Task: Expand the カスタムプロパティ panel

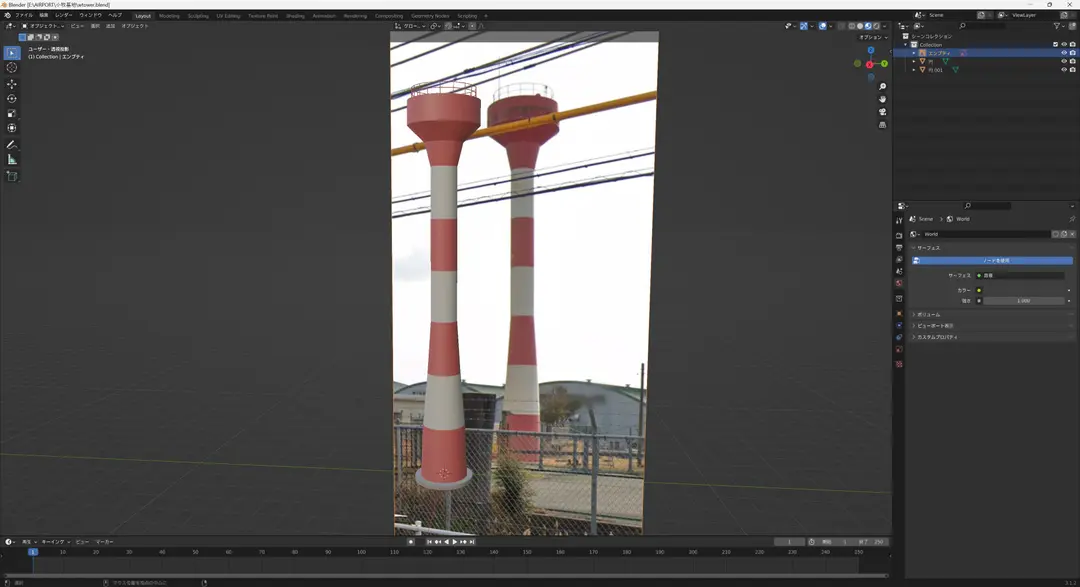Action: pyautogui.click(x=992, y=337)
